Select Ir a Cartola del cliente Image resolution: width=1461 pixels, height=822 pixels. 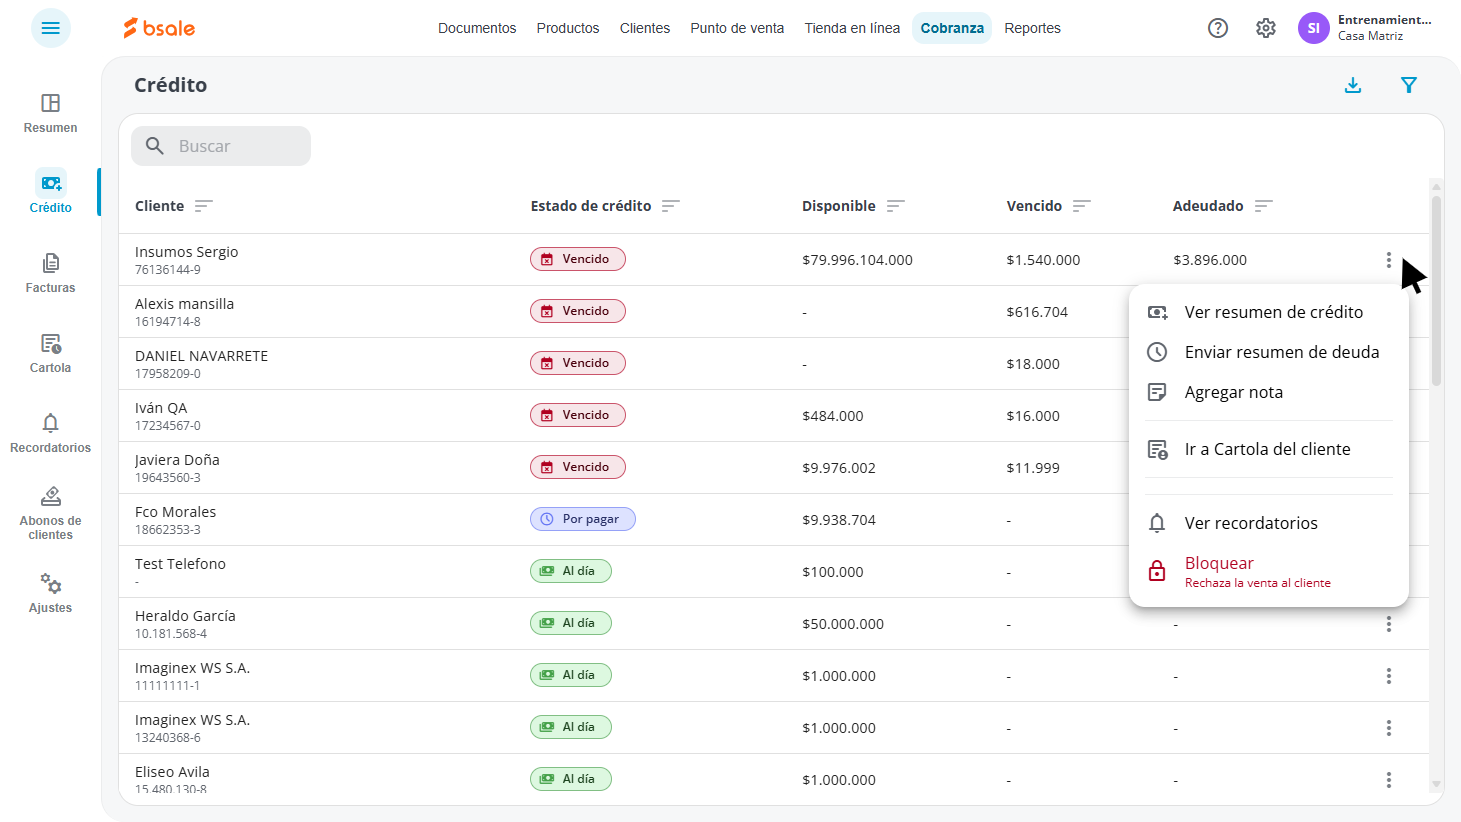(x=1269, y=449)
